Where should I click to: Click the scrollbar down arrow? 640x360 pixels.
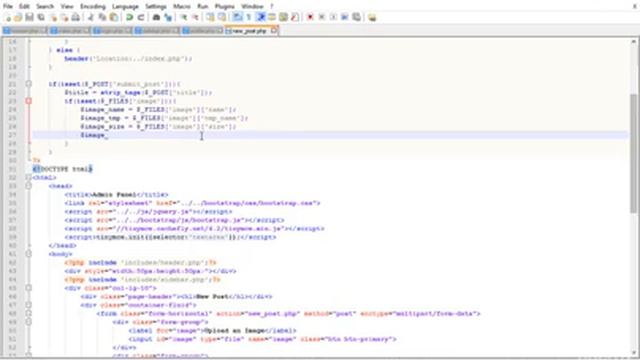[633, 353]
